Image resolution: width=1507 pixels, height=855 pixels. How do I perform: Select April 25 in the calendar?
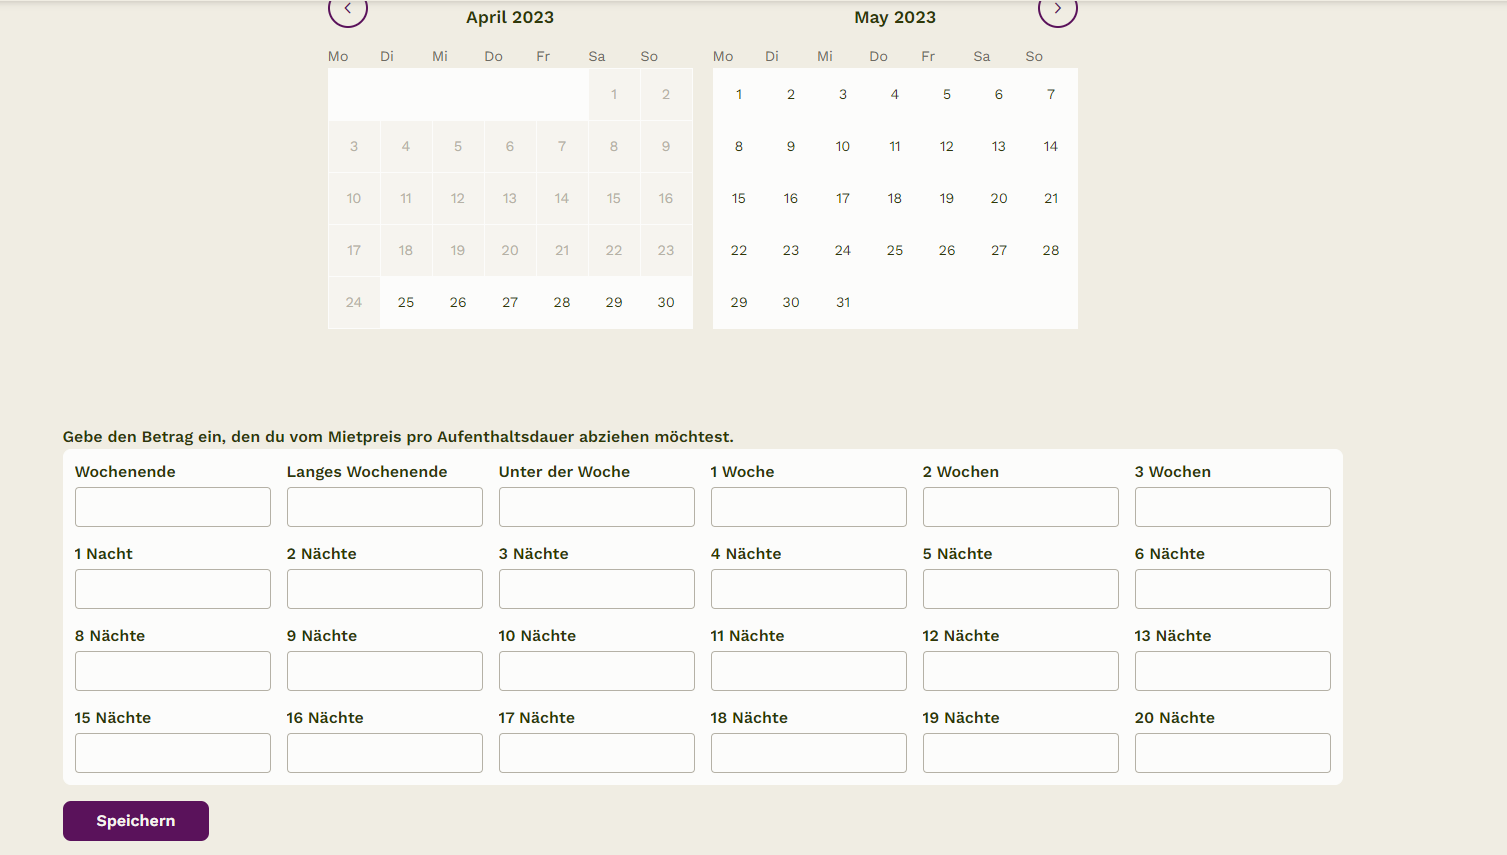(406, 302)
